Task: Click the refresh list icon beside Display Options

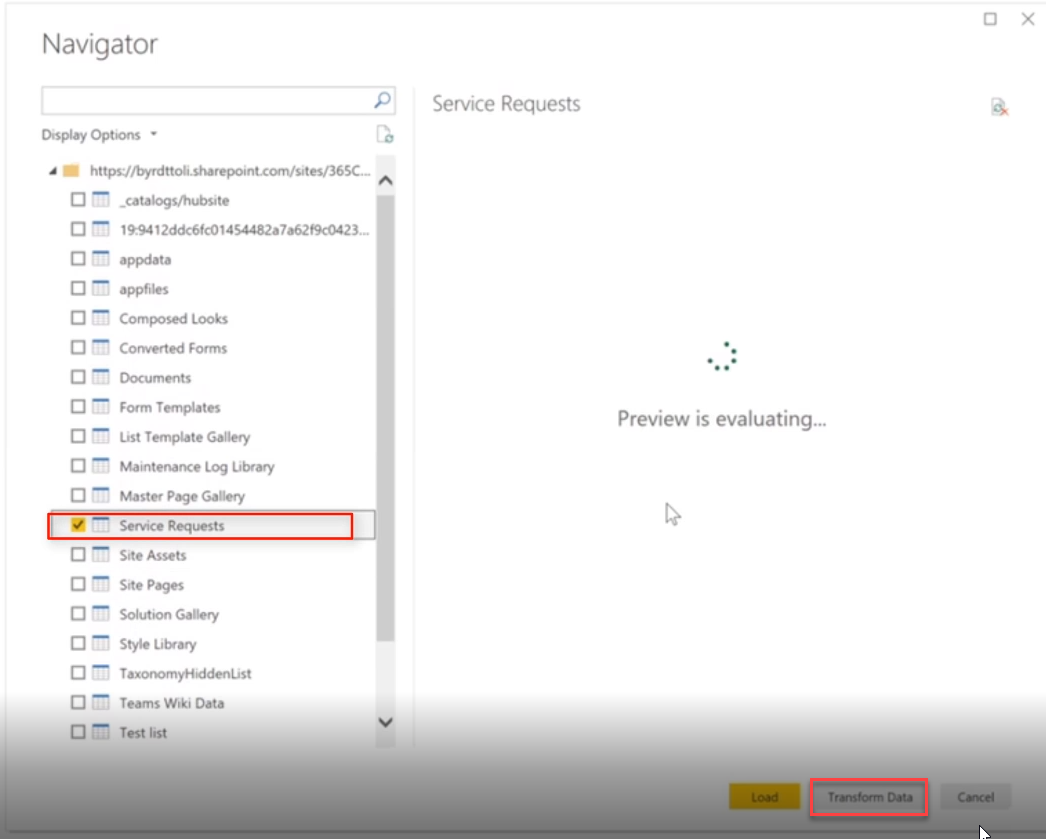Action: click(385, 134)
